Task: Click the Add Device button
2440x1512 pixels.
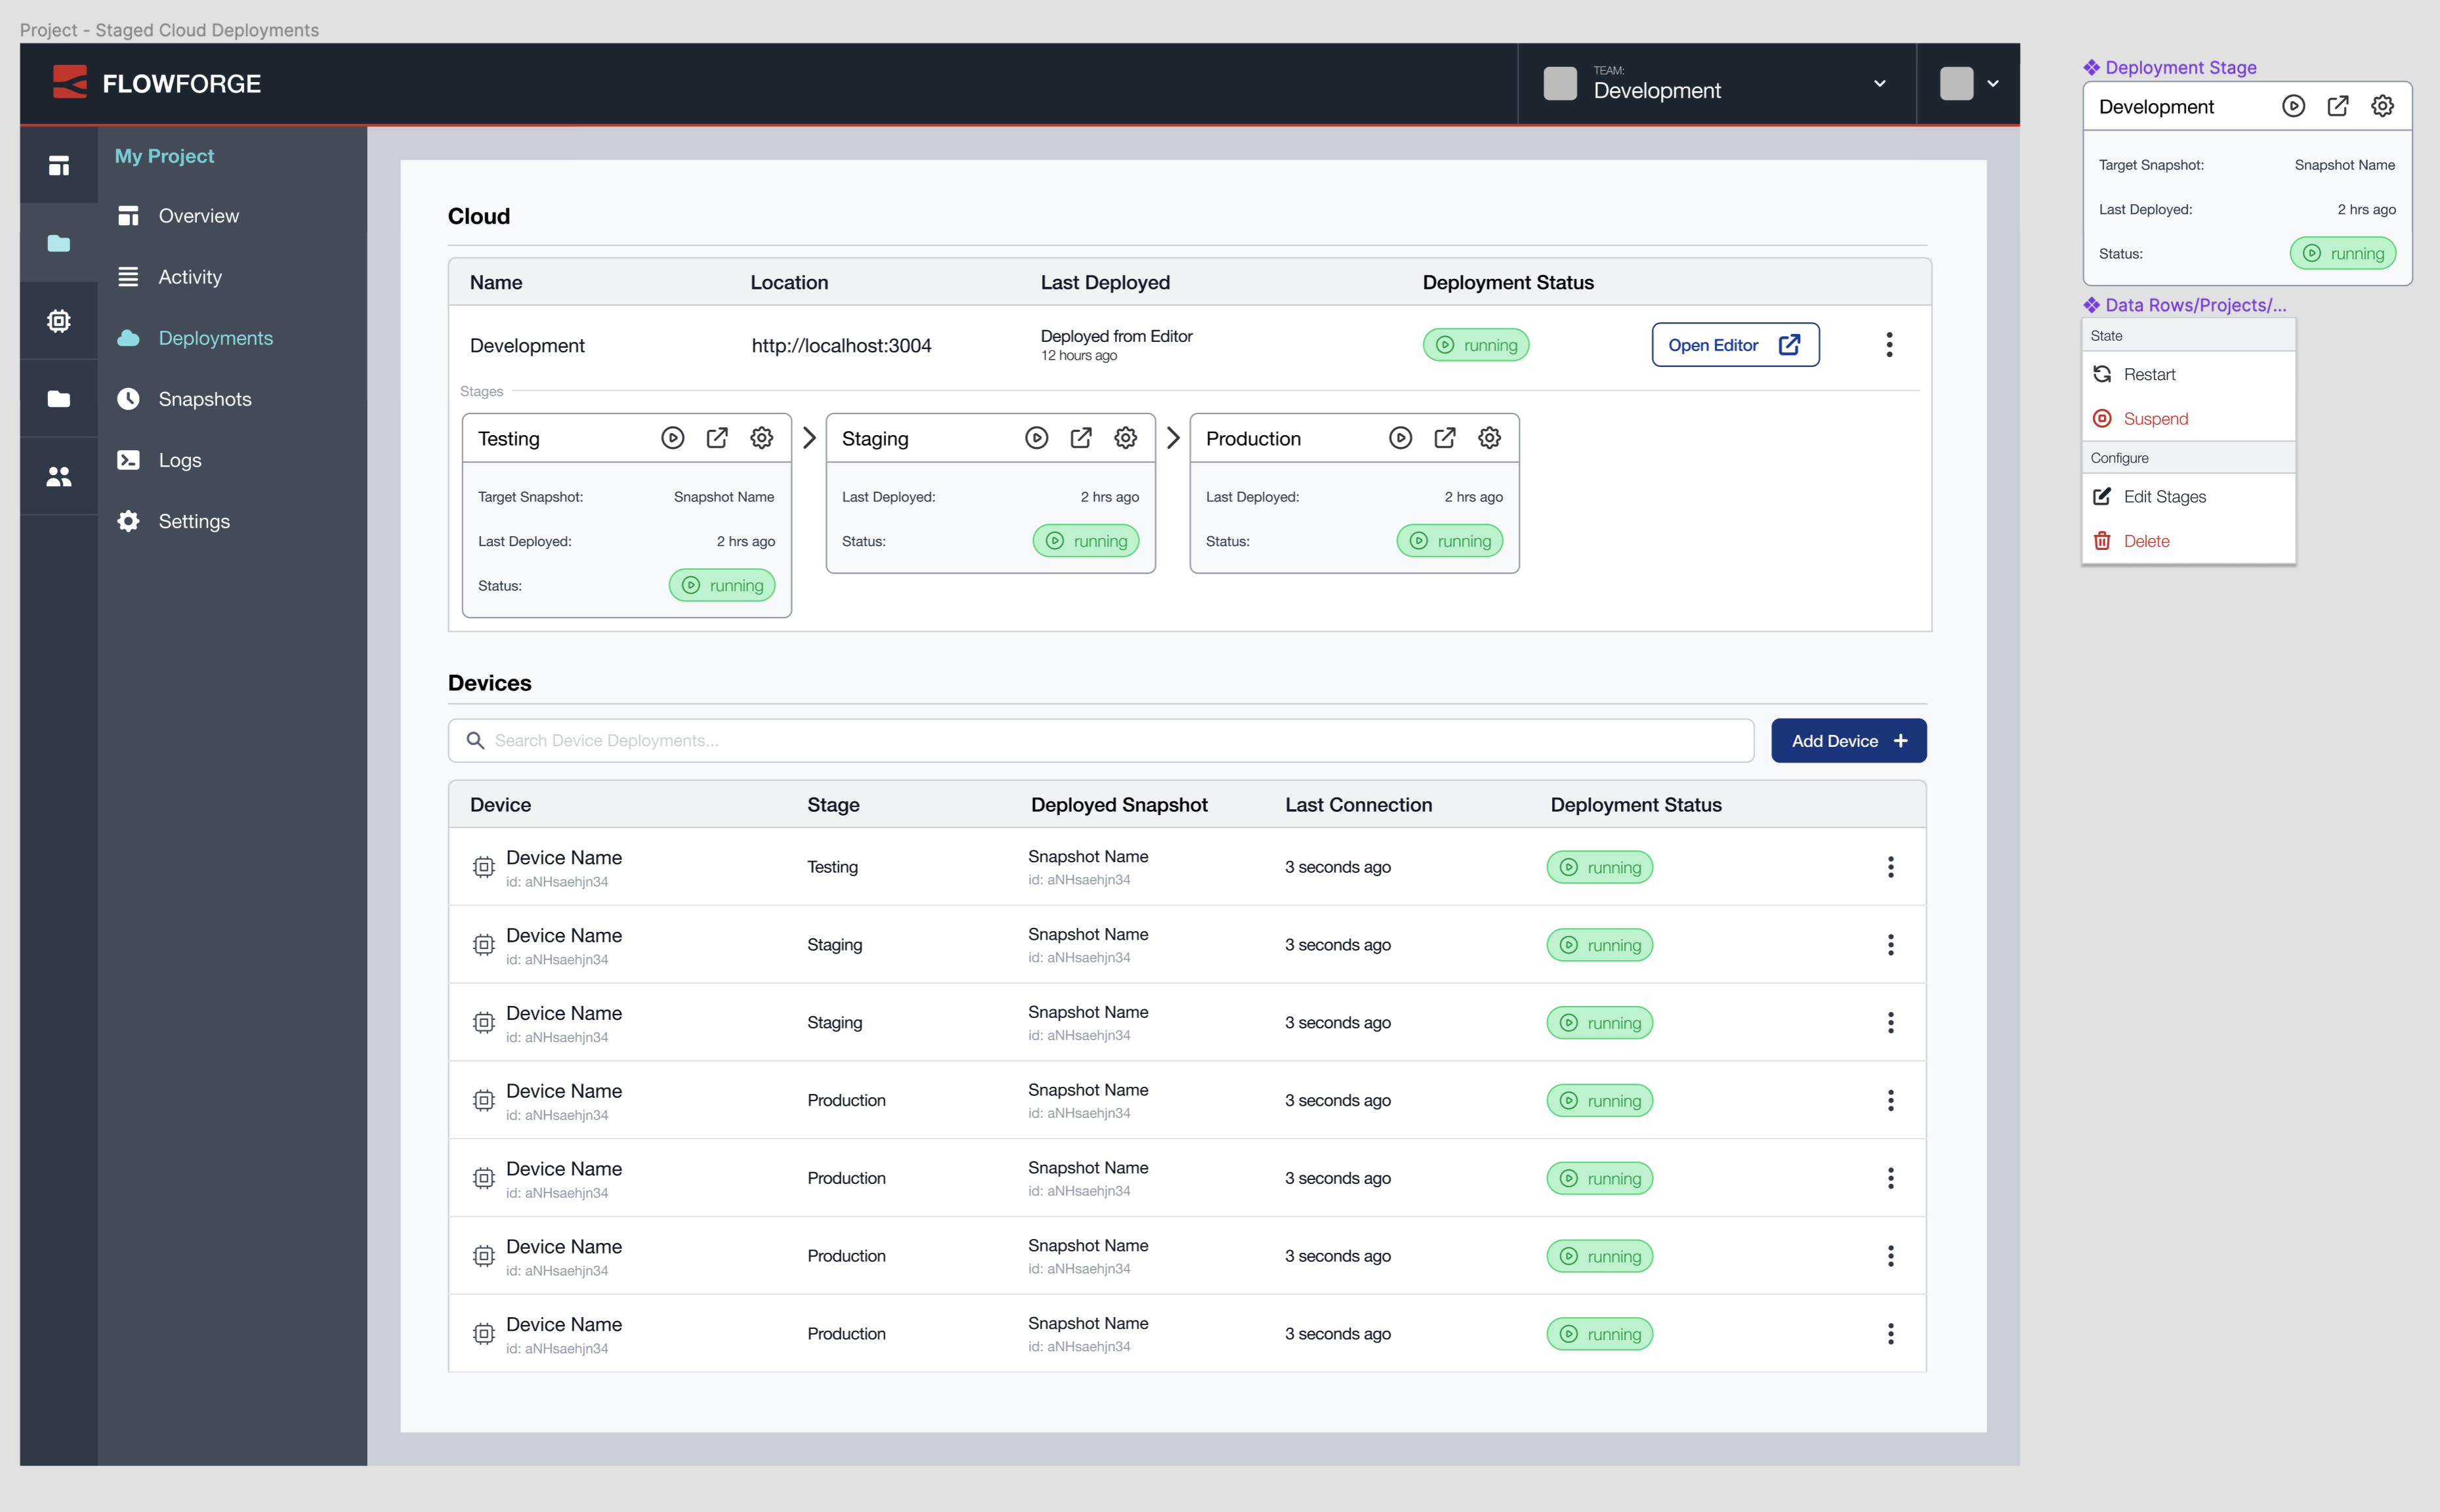Action: click(x=1848, y=740)
